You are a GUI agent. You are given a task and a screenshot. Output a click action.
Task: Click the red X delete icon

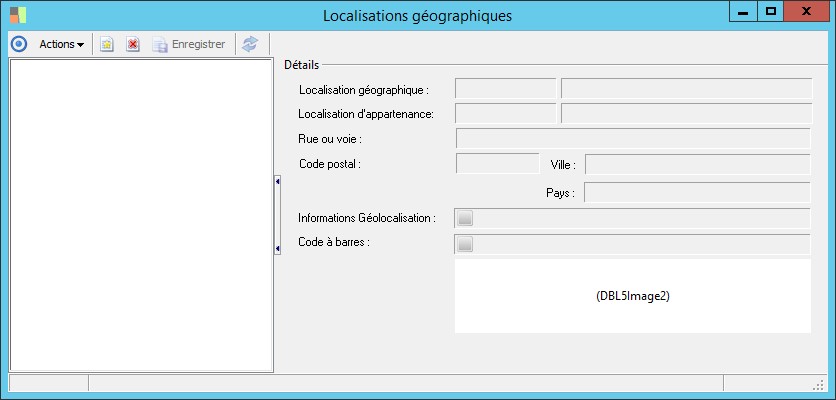133,44
